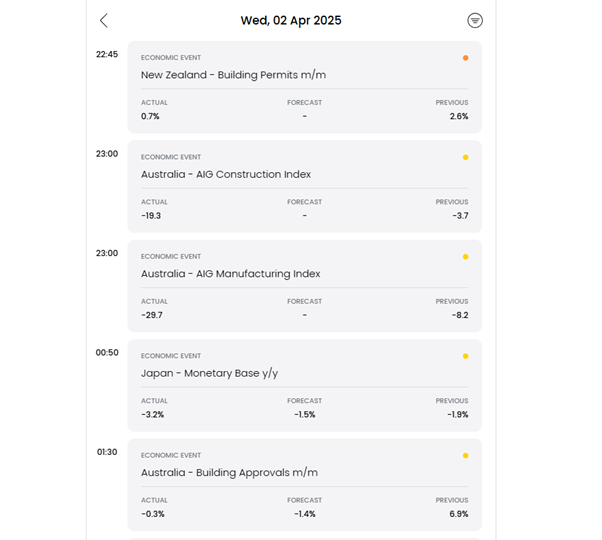
Task: Click Building Permits previous value 2.6%
Action: click(x=459, y=116)
